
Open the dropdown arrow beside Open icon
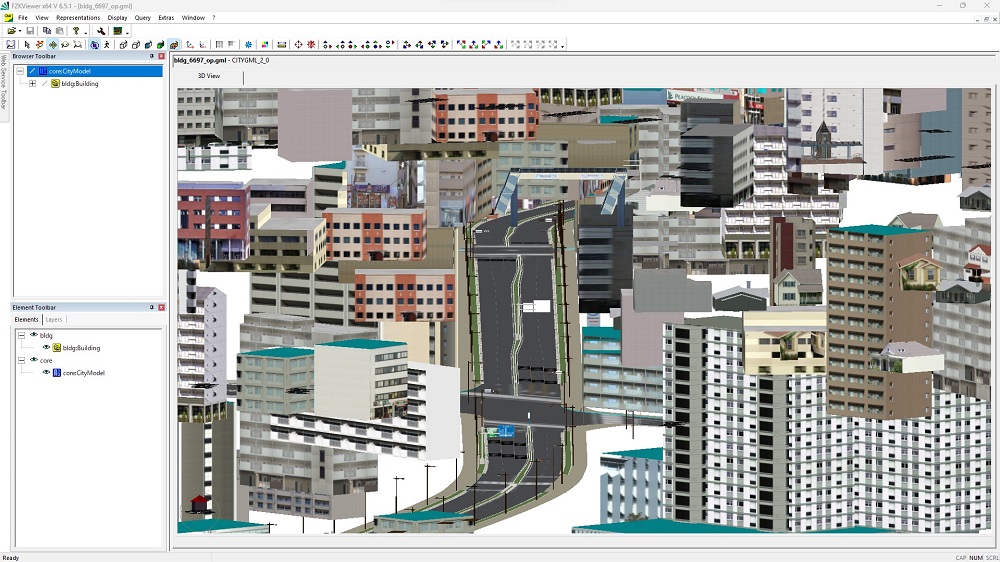[x=20, y=31]
